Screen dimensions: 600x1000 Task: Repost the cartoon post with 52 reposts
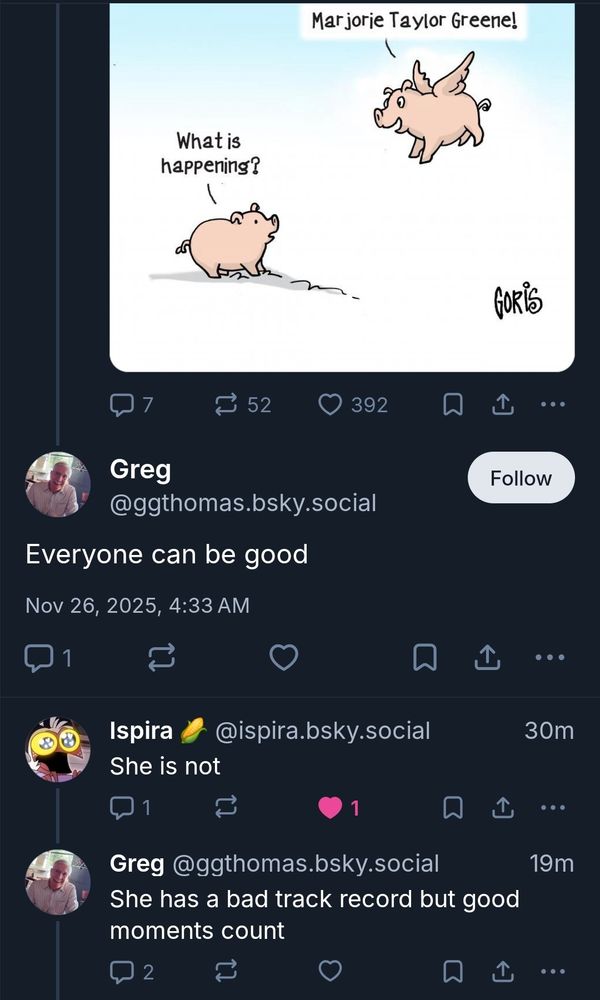pyautogui.click(x=243, y=404)
